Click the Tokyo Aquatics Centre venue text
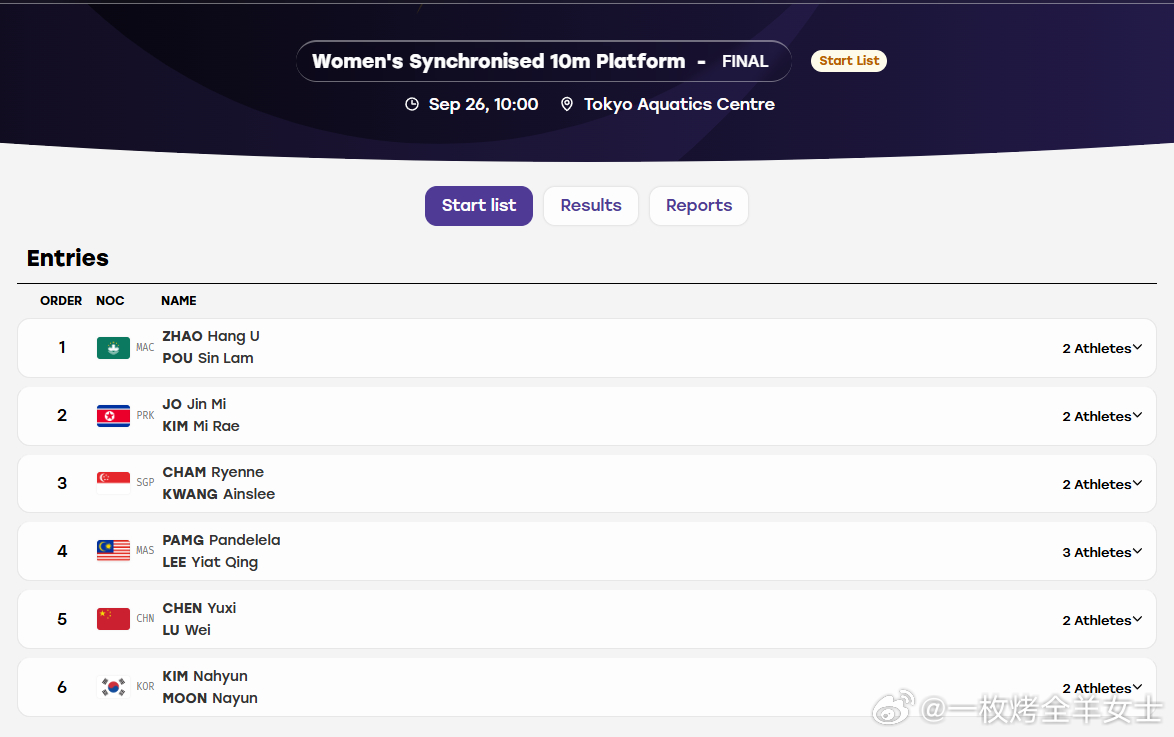This screenshot has width=1174, height=737. [679, 104]
